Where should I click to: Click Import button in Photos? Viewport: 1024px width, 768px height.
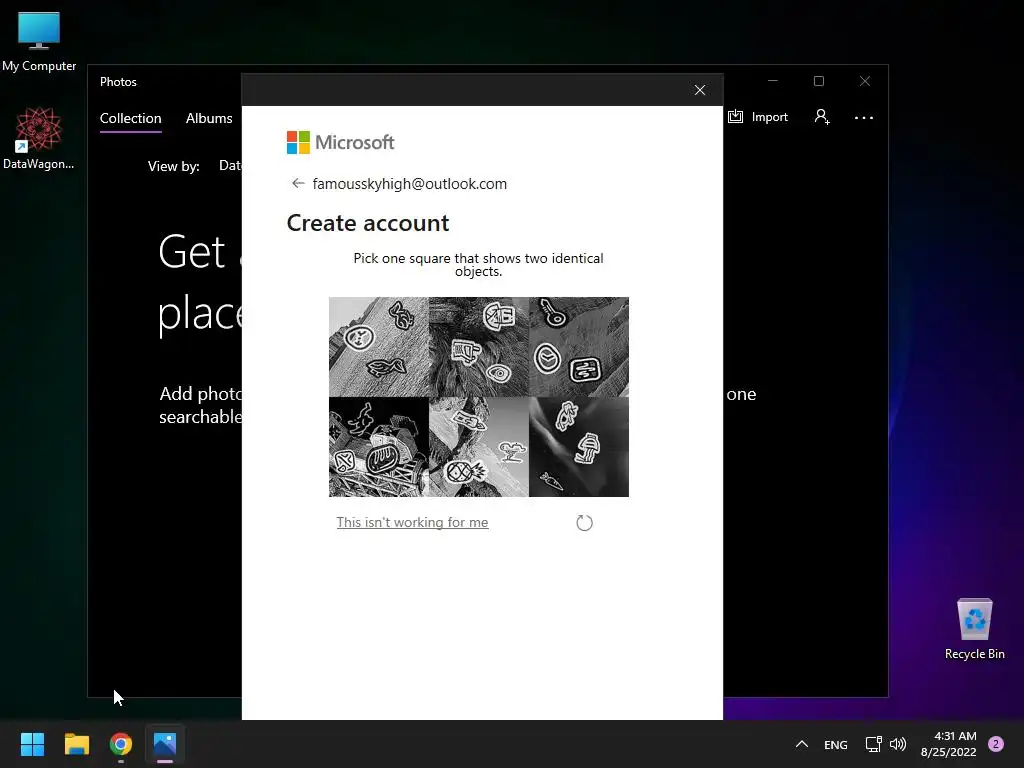(758, 117)
